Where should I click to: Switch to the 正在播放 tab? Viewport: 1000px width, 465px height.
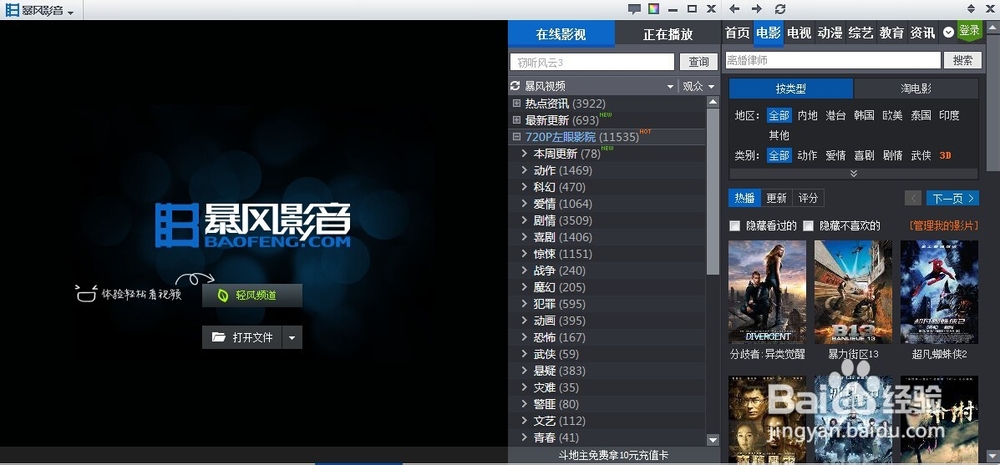pyautogui.click(x=668, y=34)
